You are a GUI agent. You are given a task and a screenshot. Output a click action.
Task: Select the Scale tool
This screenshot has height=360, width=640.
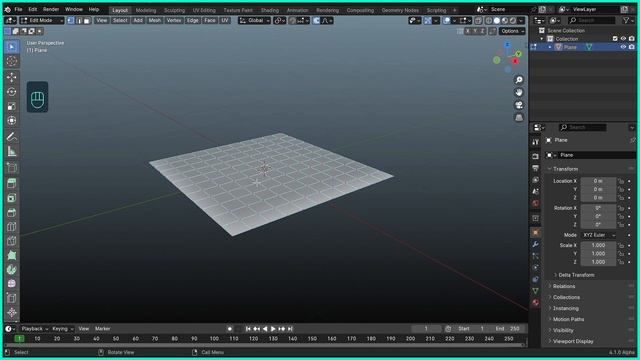pos(12,106)
